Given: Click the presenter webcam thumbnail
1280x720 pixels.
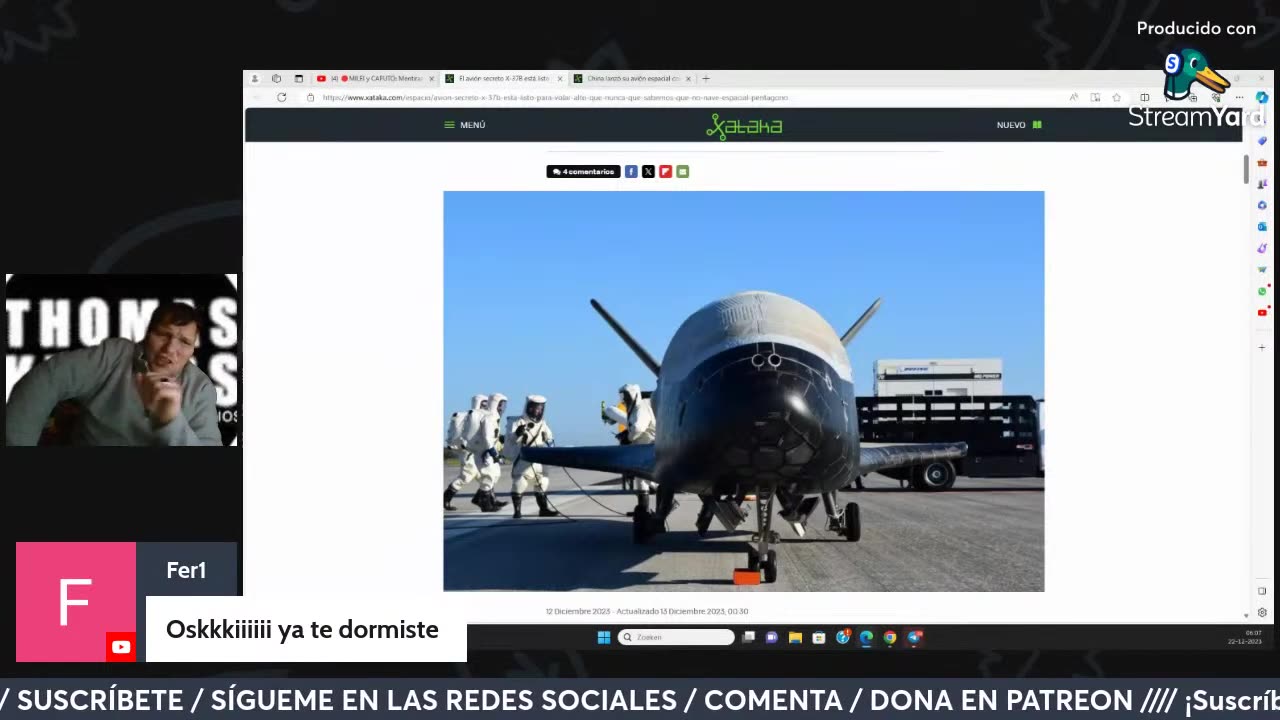Looking at the screenshot, I should pos(121,359).
